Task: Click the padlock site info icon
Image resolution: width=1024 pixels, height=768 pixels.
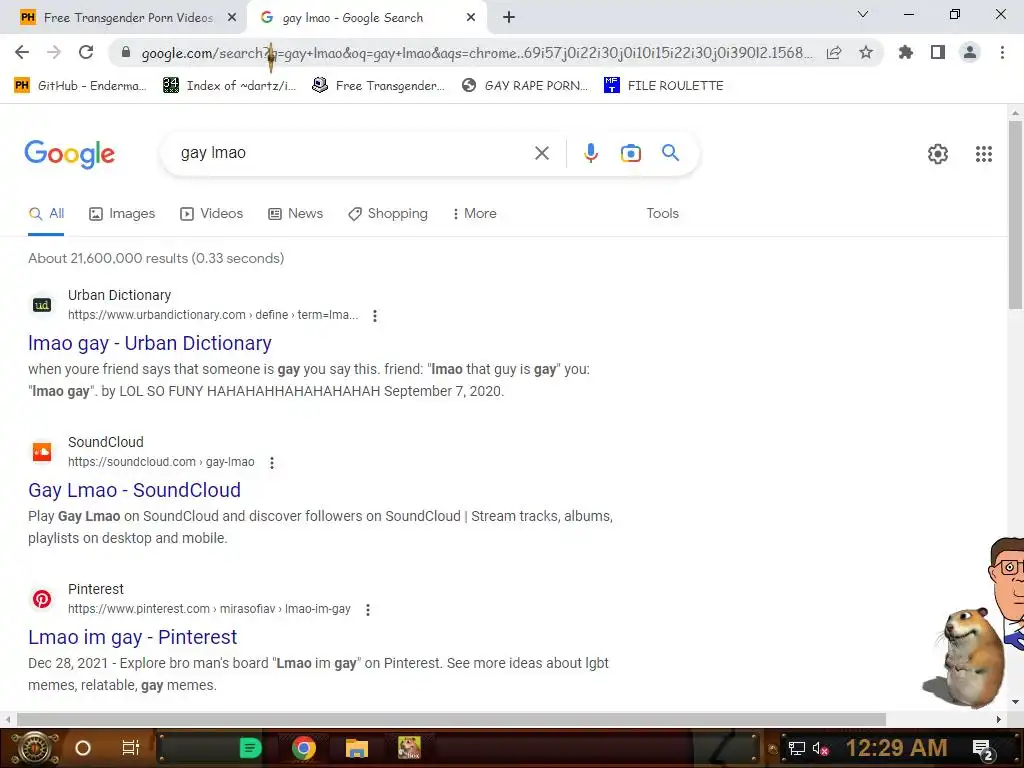Action: click(126, 52)
